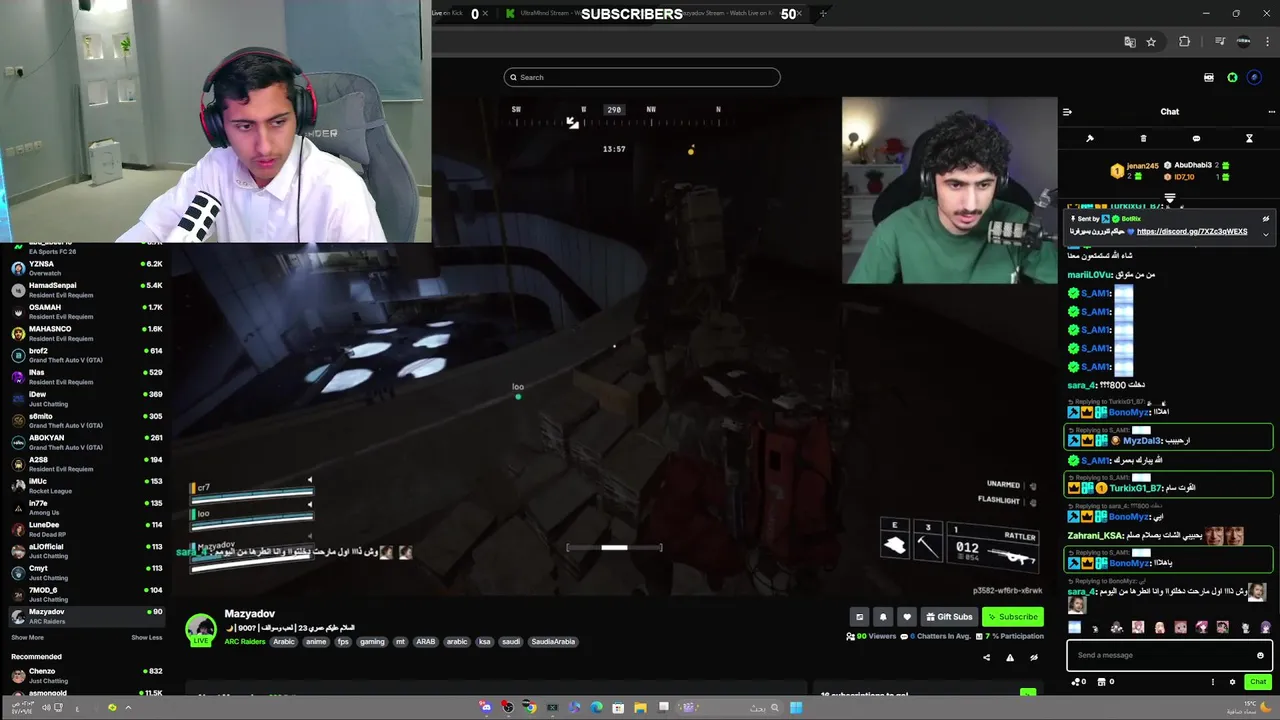This screenshot has width=1280, height=720.
Task: Open chat options three-dot menu
Action: tap(1271, 112)
